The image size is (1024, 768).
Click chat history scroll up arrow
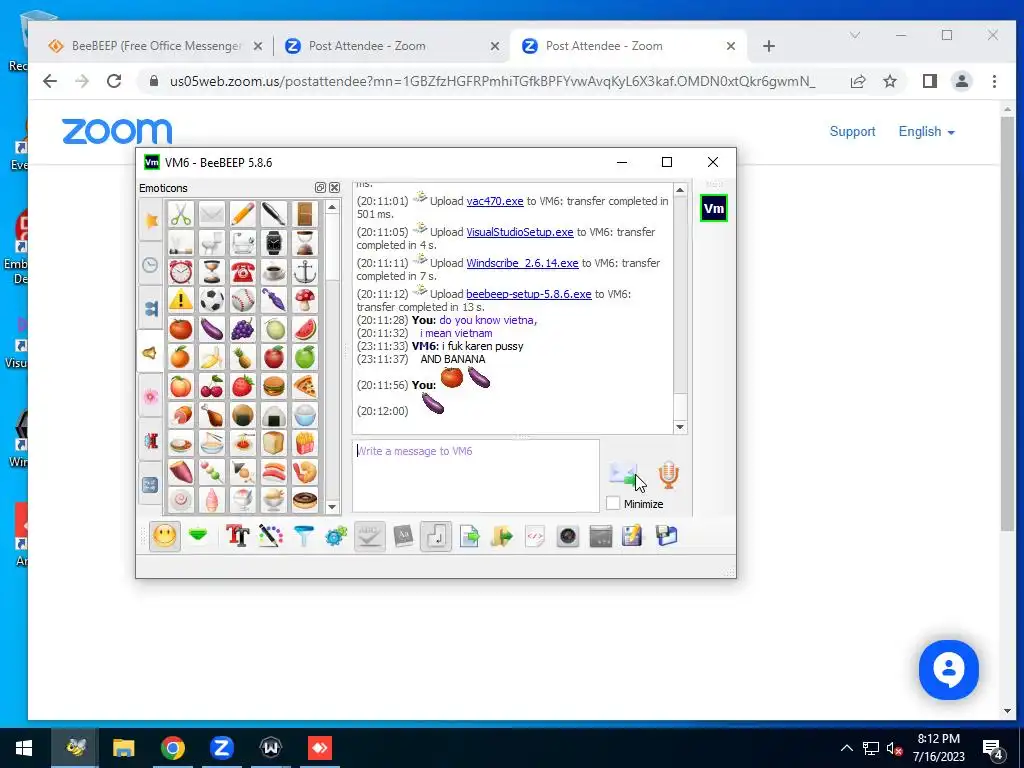(x=680, y=190)
